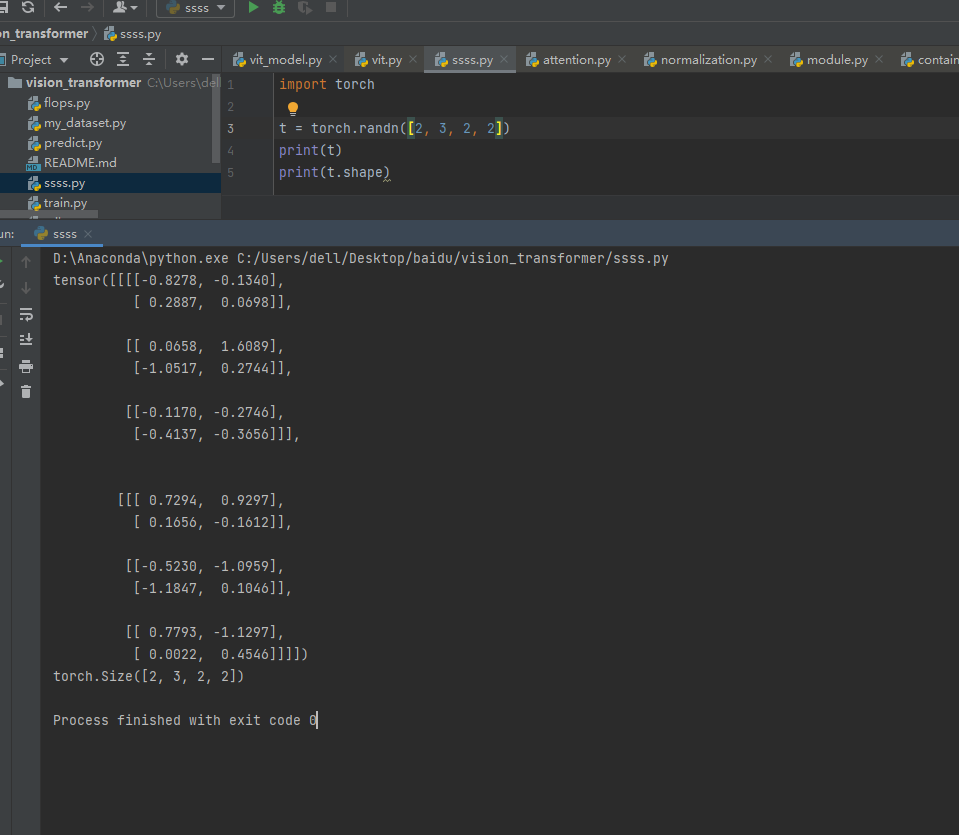Close the module.py tab
959x835 pixels.
[x=879, y=59]
